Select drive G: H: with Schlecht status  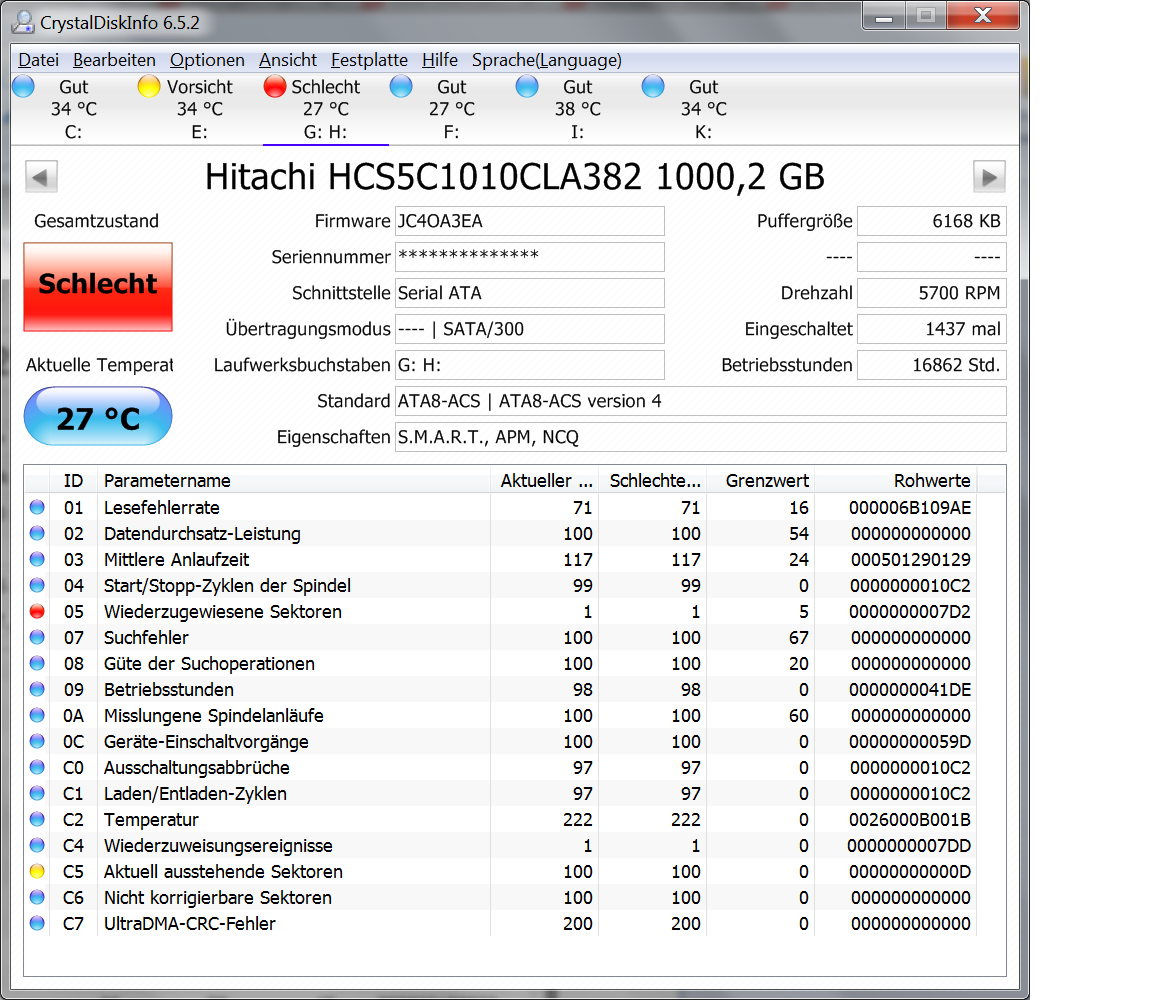[325, 109]
